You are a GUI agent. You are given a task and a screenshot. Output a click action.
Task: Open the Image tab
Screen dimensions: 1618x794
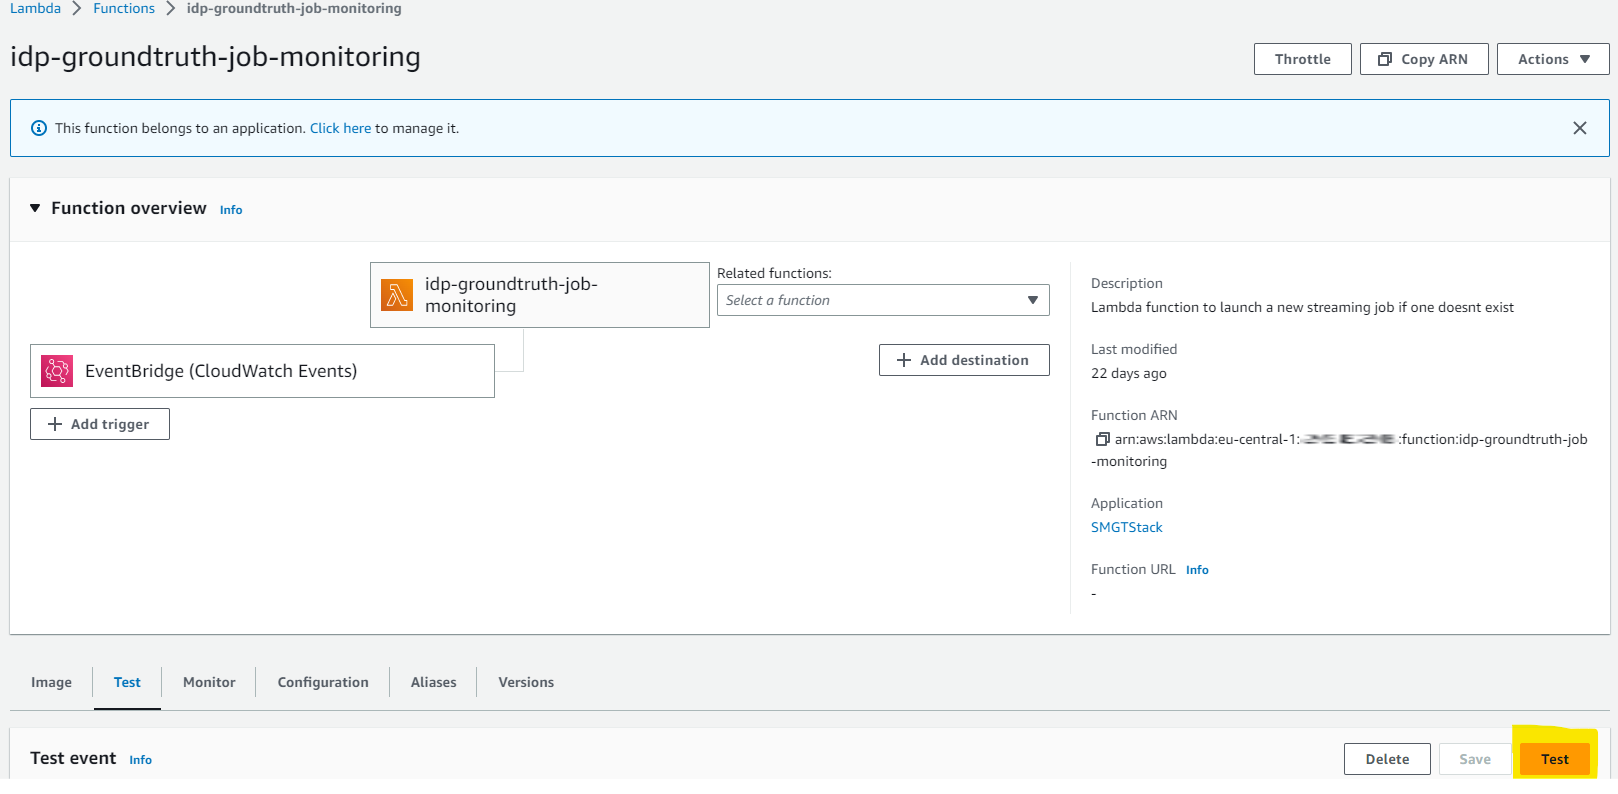[x=51, y=682]
